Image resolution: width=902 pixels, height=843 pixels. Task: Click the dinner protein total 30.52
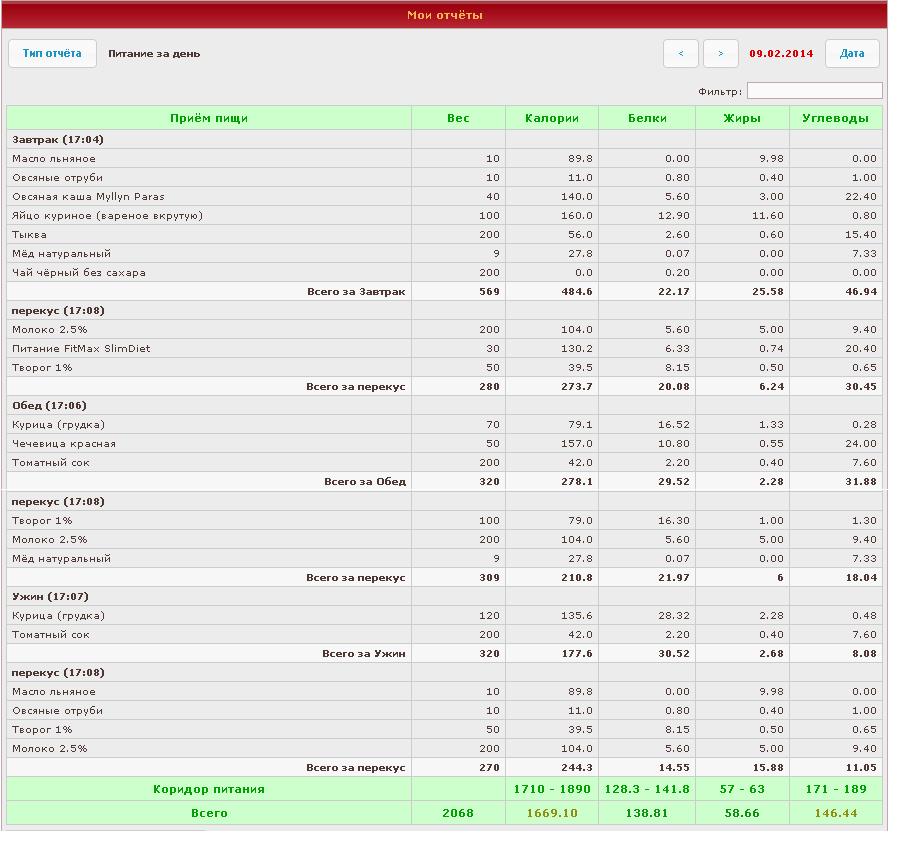pos(674,654)
